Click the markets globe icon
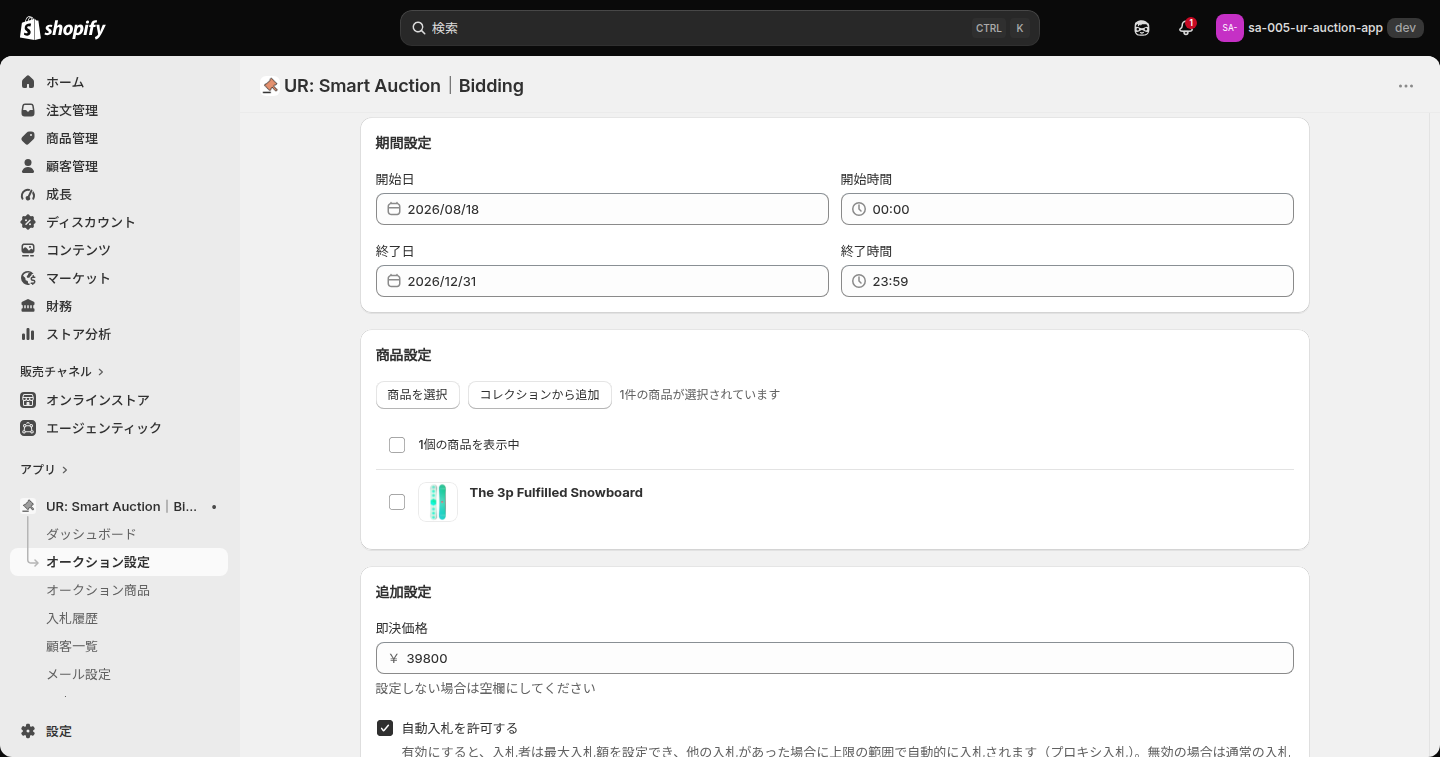 click(x=28, y=278)
